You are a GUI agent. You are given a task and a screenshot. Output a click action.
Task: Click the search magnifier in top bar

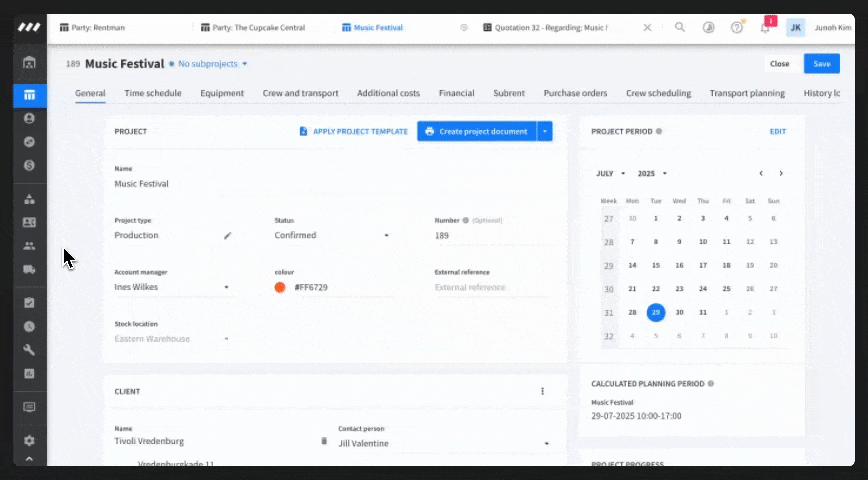click(680, 27)
